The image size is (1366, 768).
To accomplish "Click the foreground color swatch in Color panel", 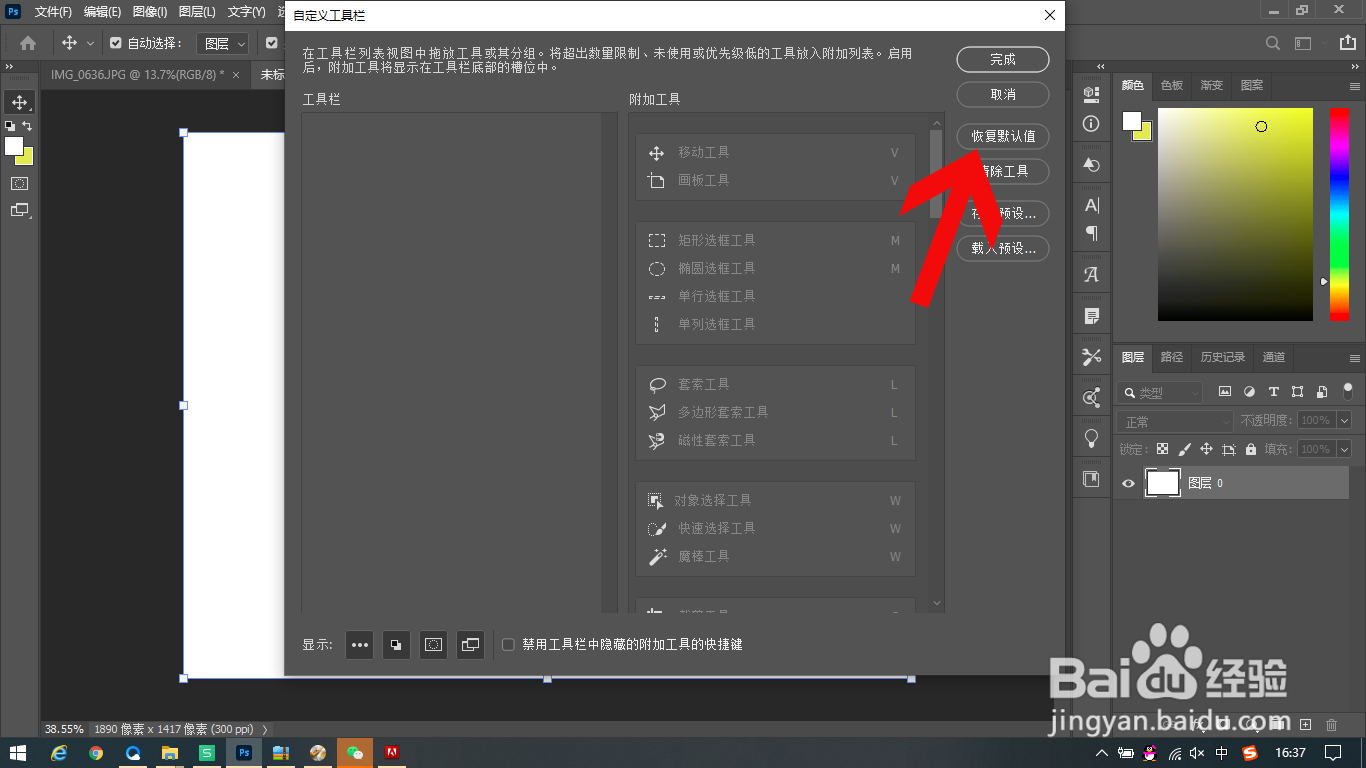I will 1131,120.
